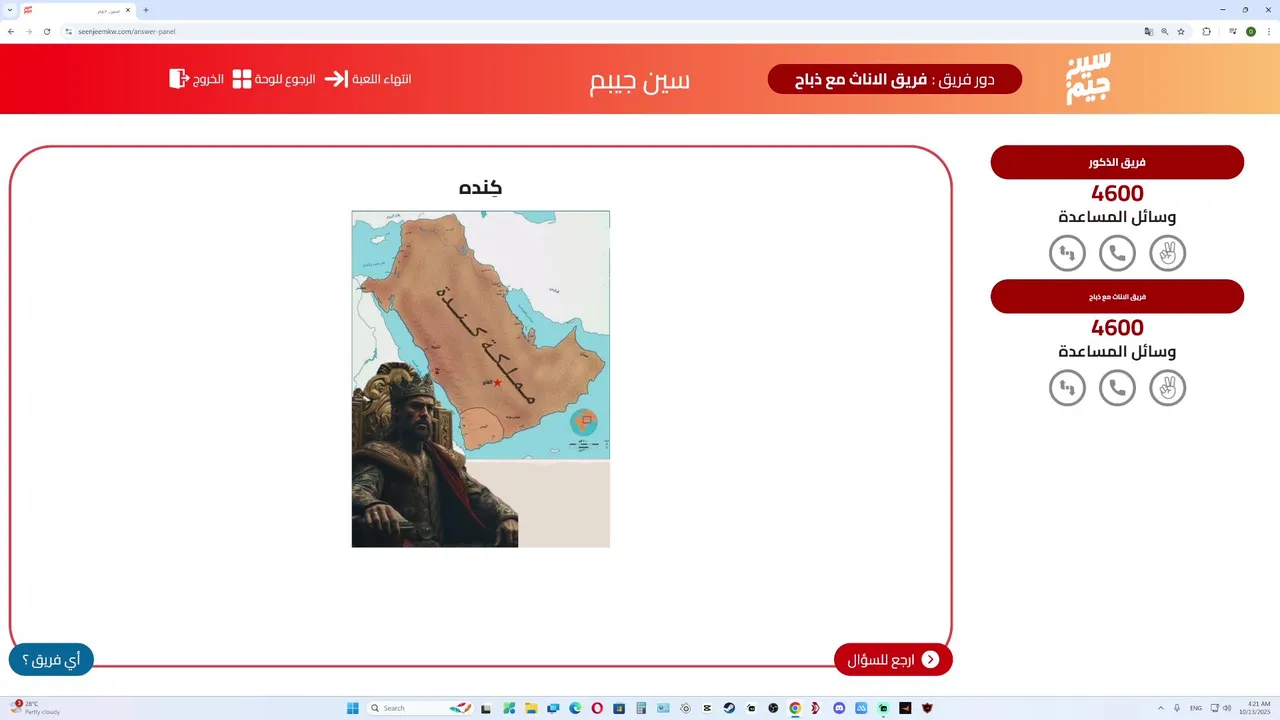
Task: Click the zoom magnifier icon in address bar
Action: tap(1165, 31)
